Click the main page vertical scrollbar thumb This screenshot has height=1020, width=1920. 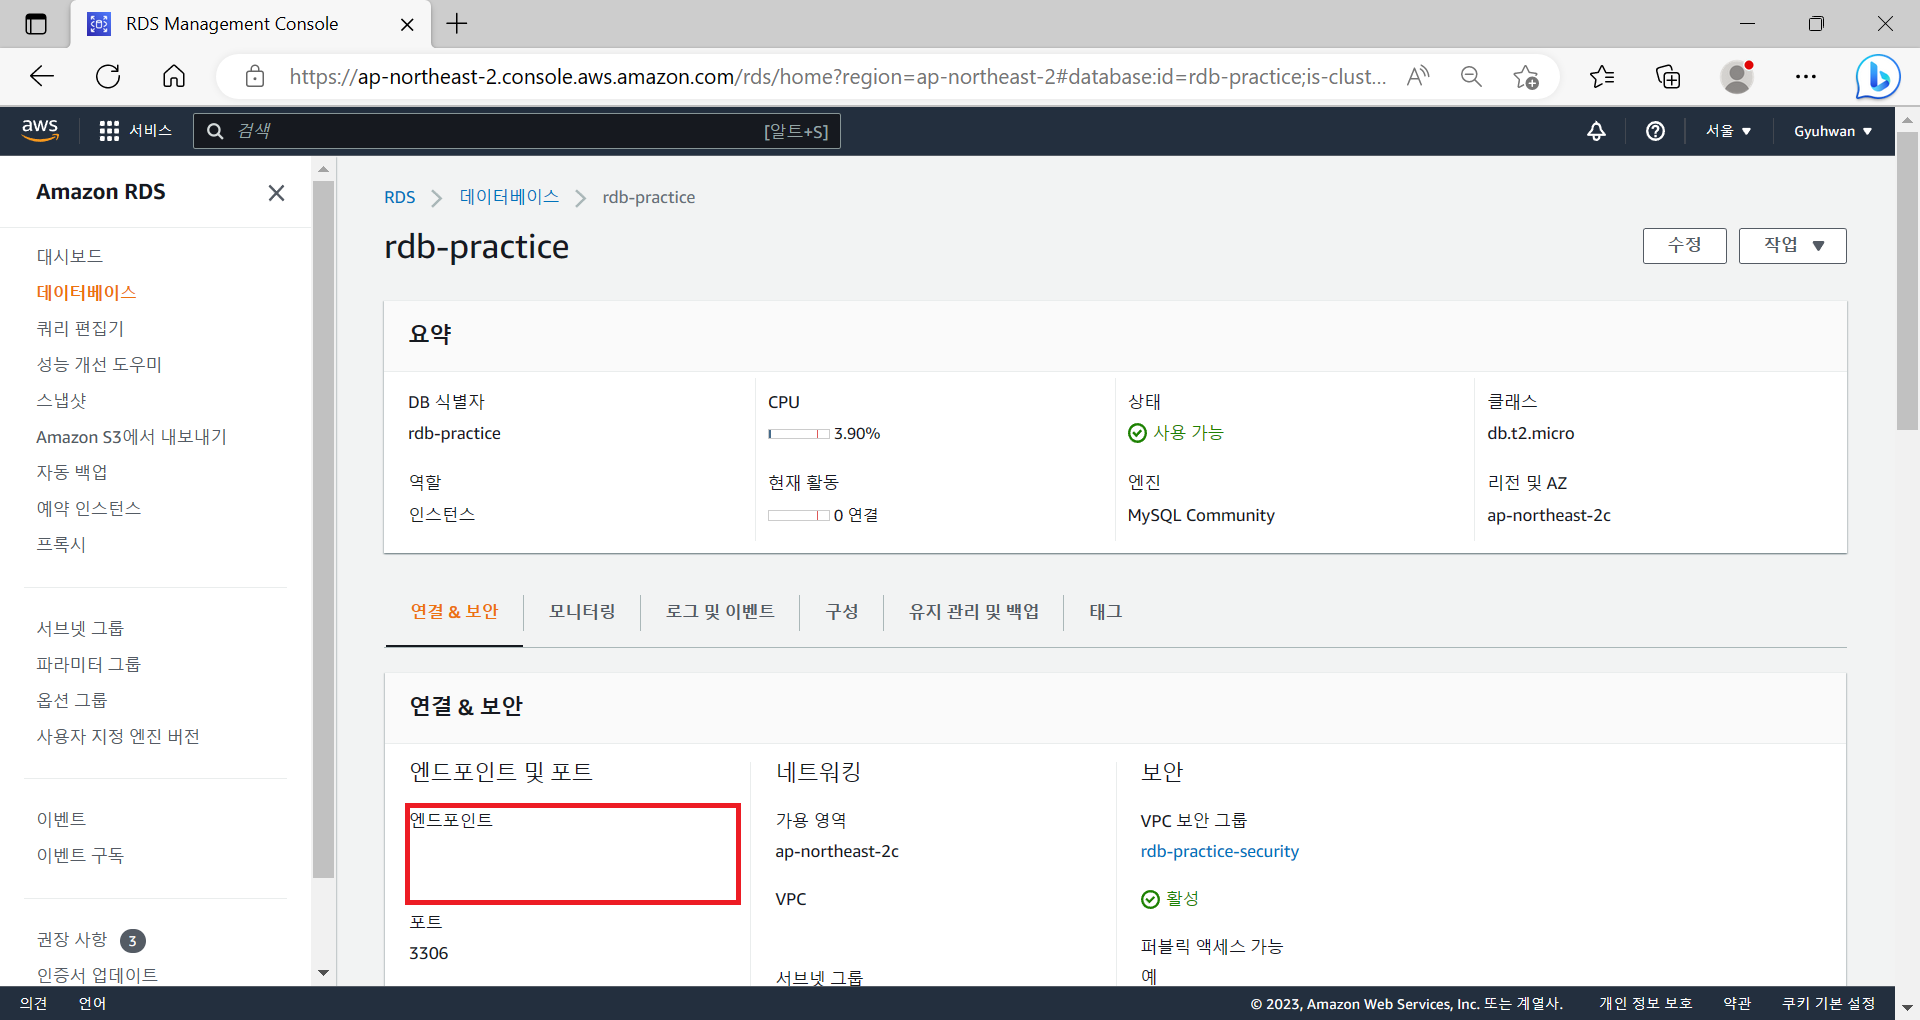(1907, 280)
